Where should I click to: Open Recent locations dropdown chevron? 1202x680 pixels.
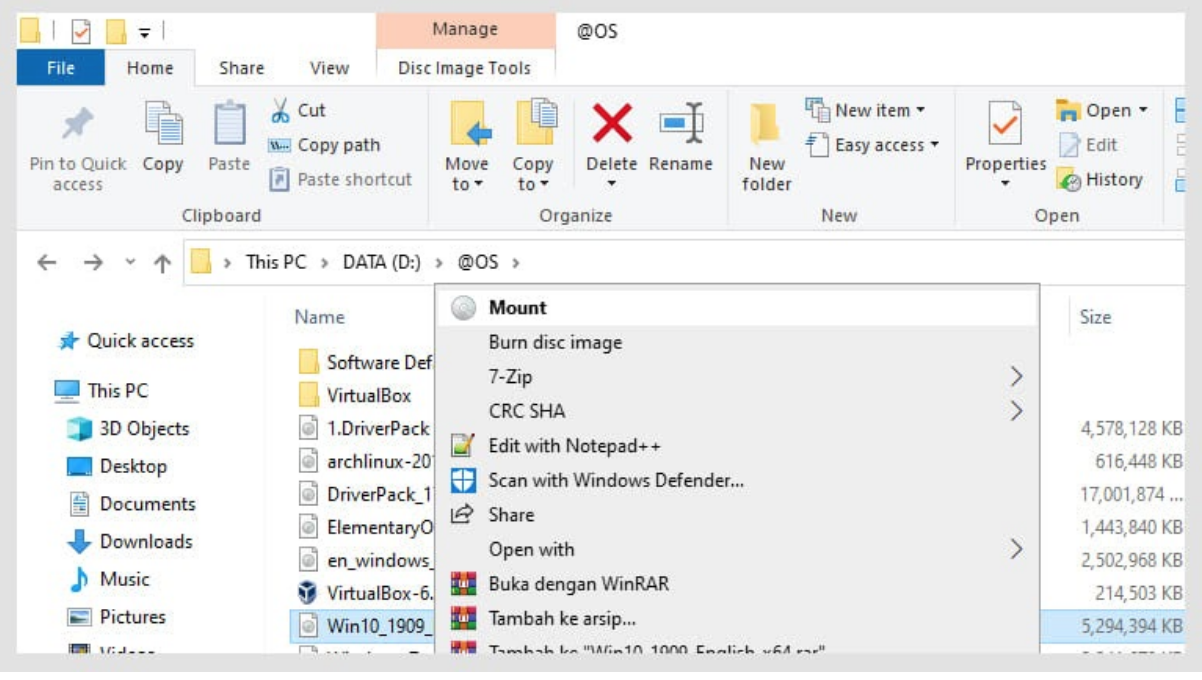129,263
